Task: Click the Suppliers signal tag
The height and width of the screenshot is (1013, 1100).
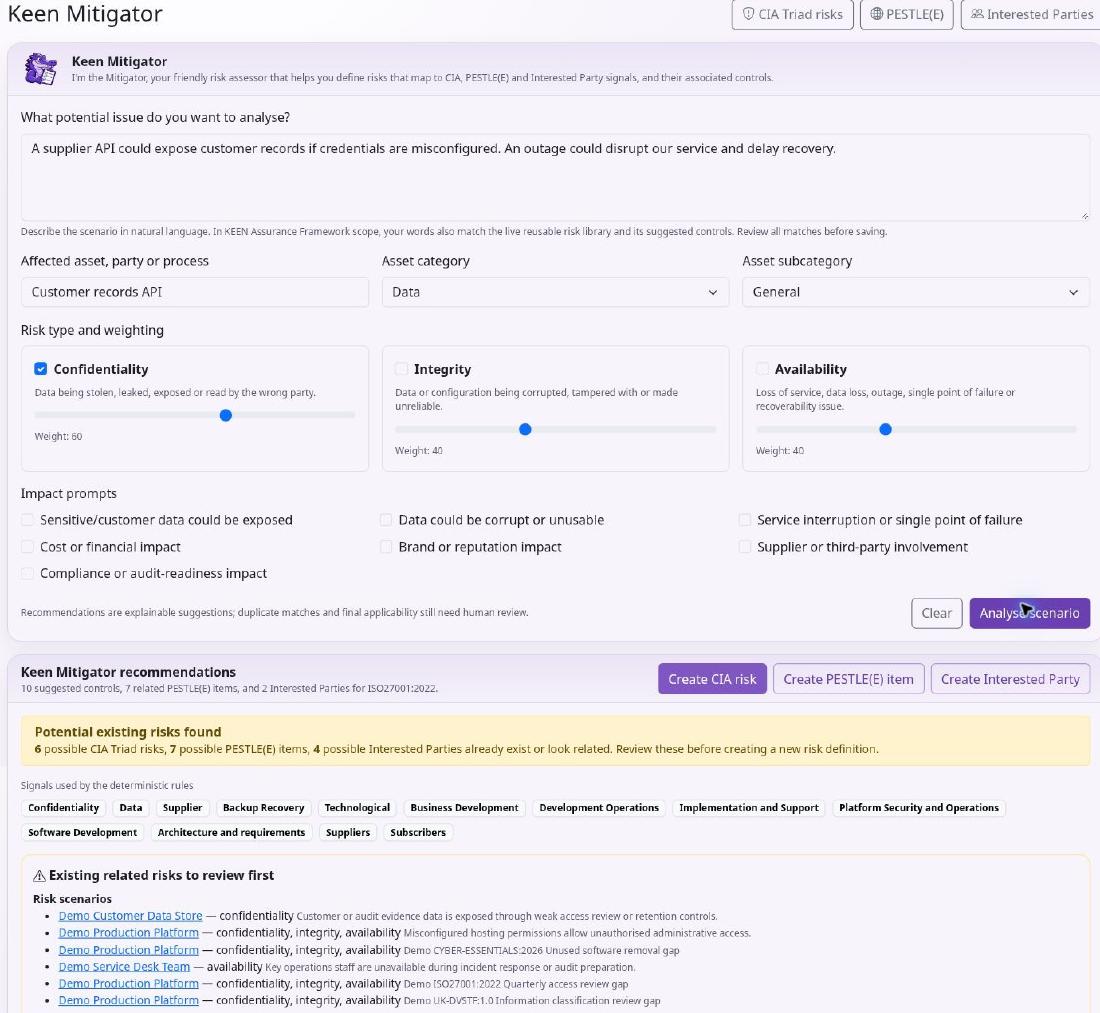Action: pos(348,832)
